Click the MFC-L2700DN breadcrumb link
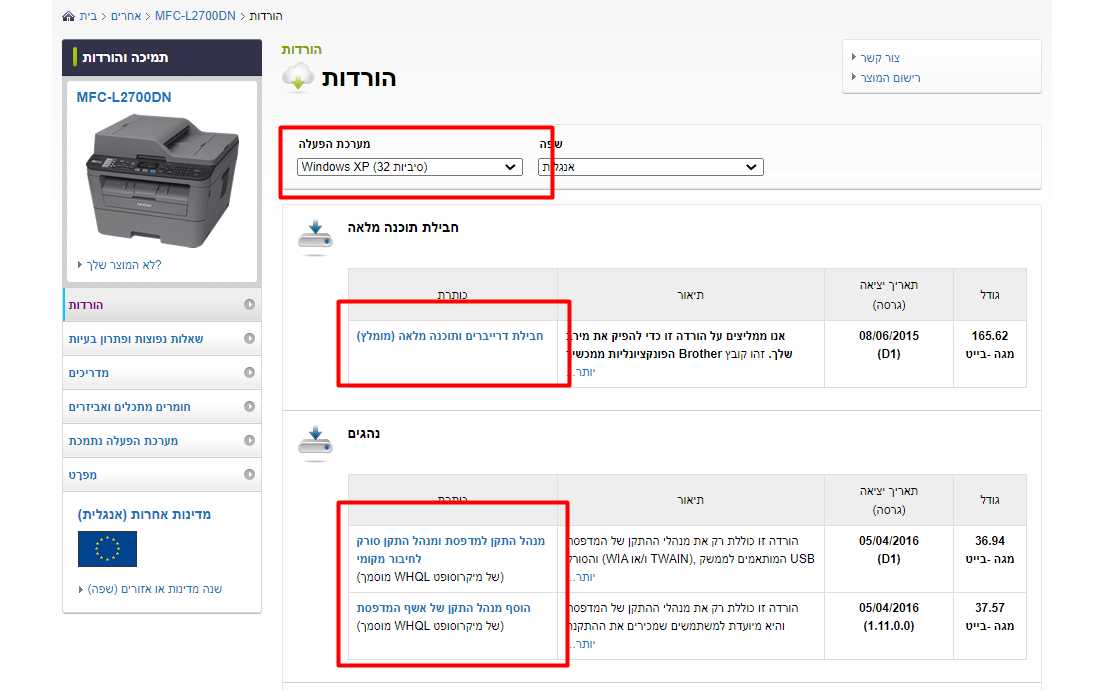Viewport: 1120px width, 691px height. point(195,16)
